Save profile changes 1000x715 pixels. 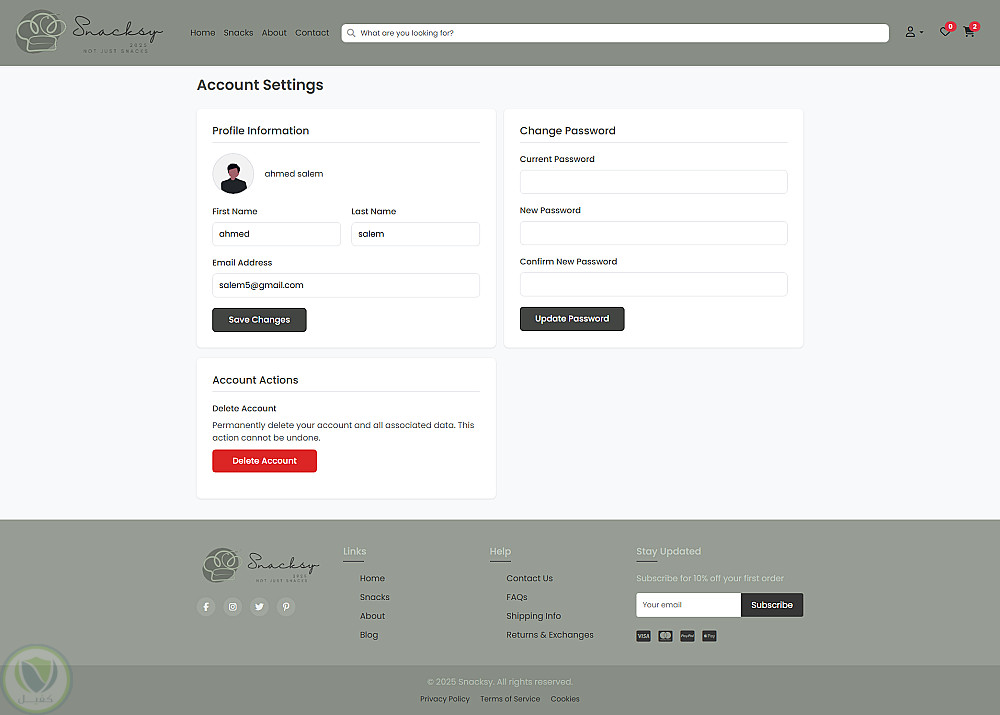[259, 320]
